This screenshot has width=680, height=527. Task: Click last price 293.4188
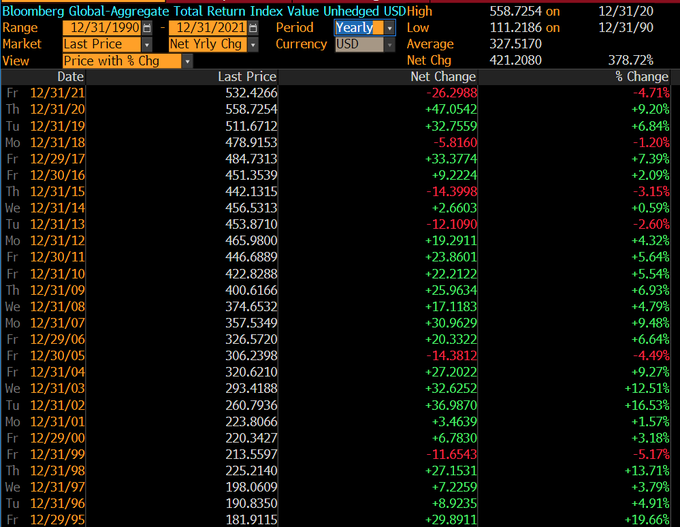tap(251, 388)
